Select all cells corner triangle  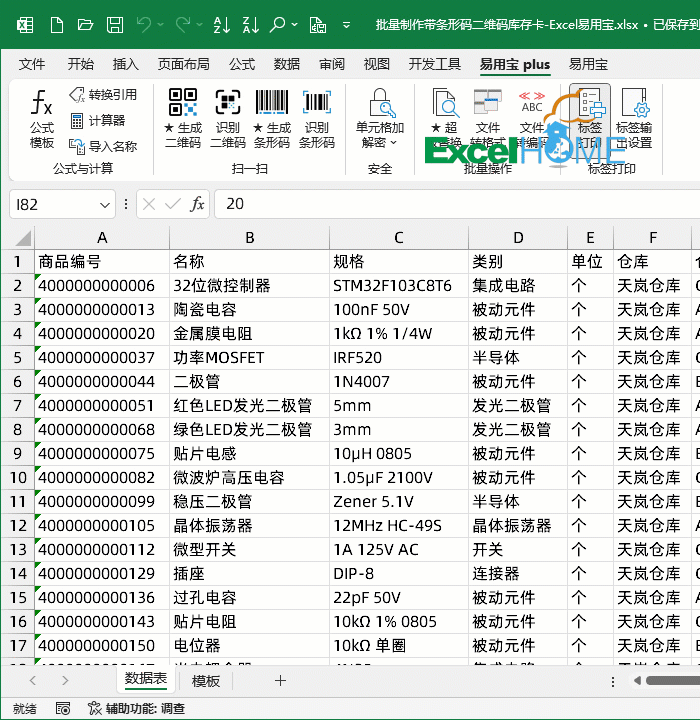pos(23,238)
